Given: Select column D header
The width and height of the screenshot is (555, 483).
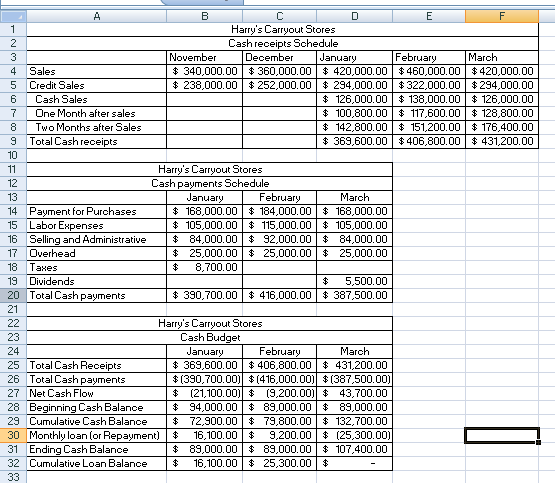Looking at the screenshot, I should tap(355, 16).
